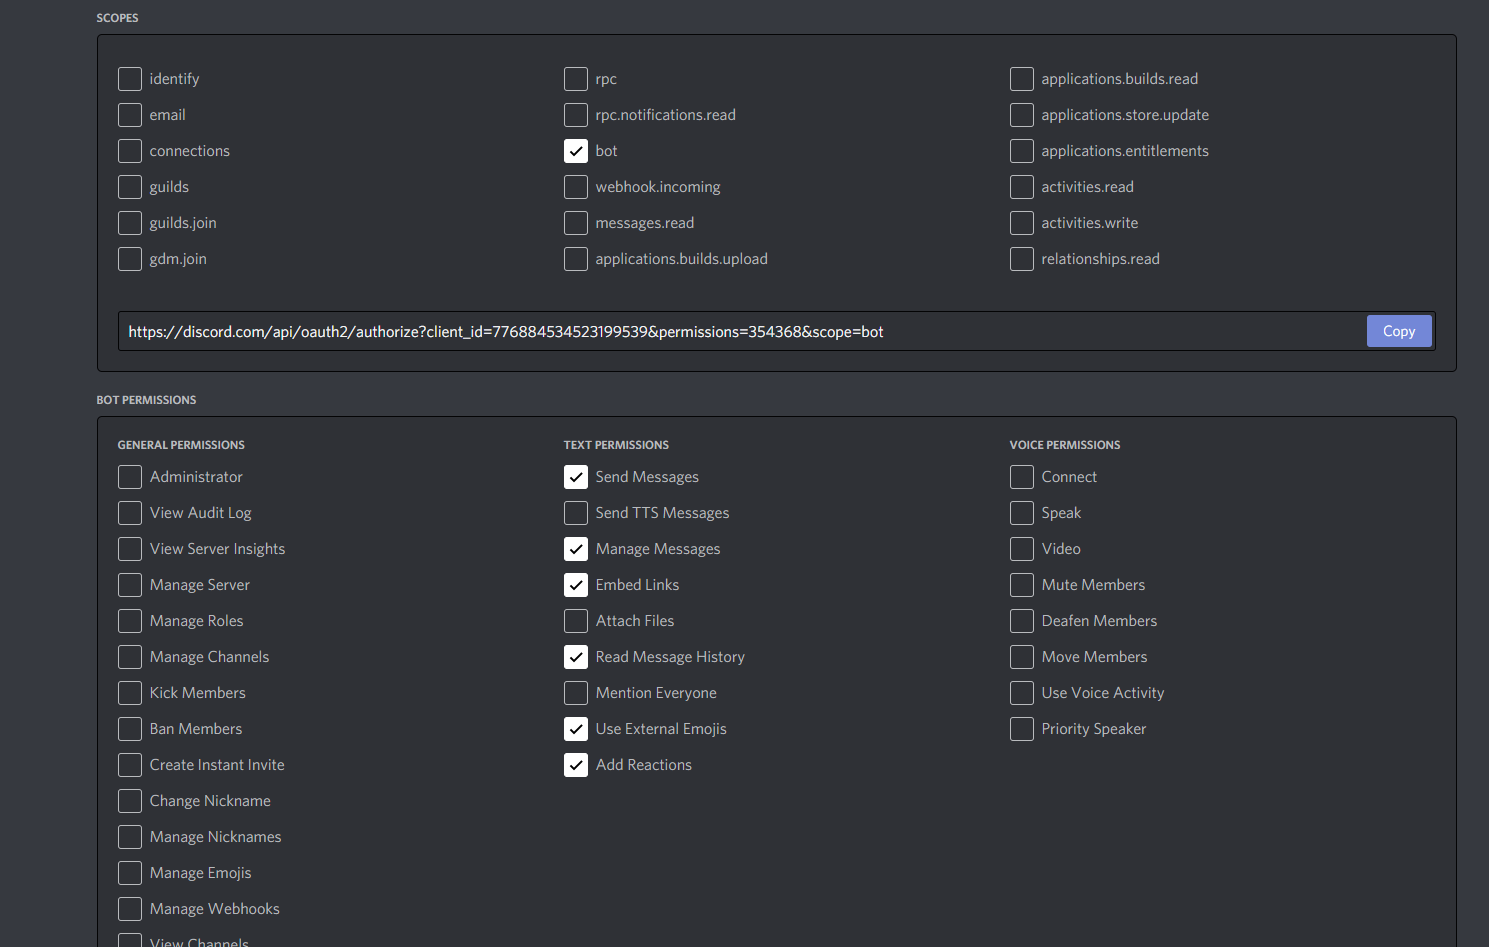Tick the connections scope

click(130, 151)
